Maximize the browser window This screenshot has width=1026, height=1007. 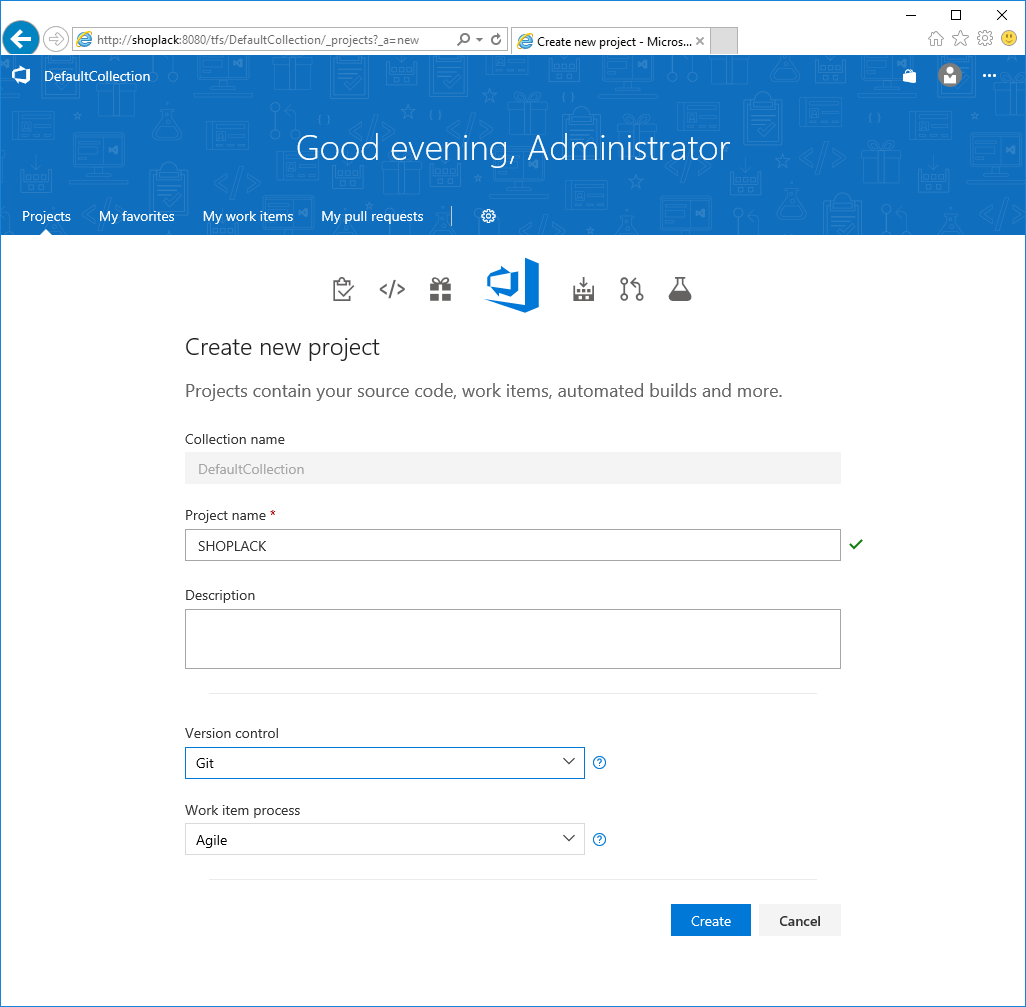(956, 15)
